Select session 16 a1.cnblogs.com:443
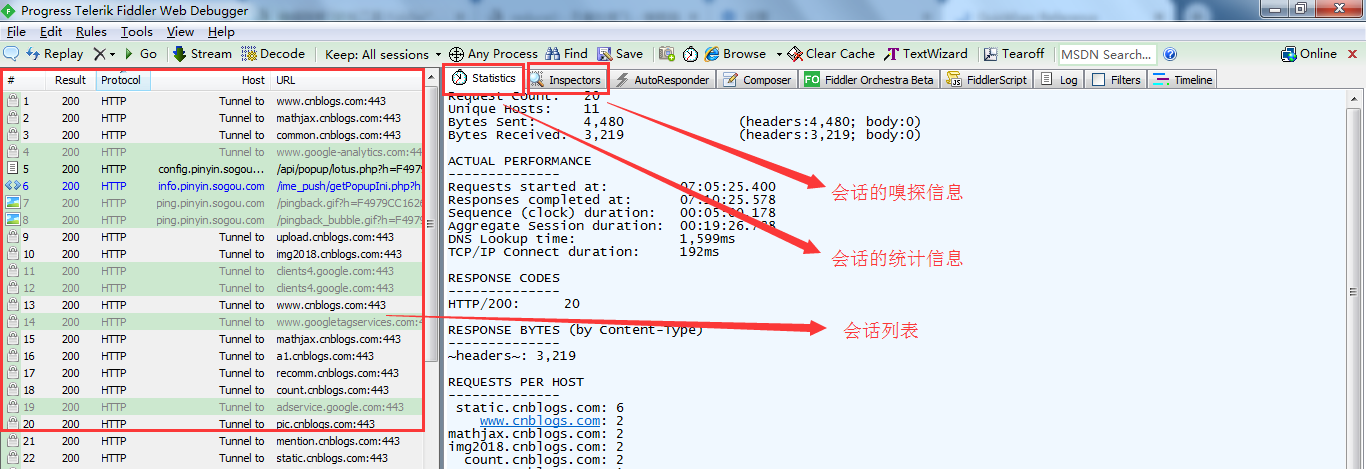 [212, 356]
